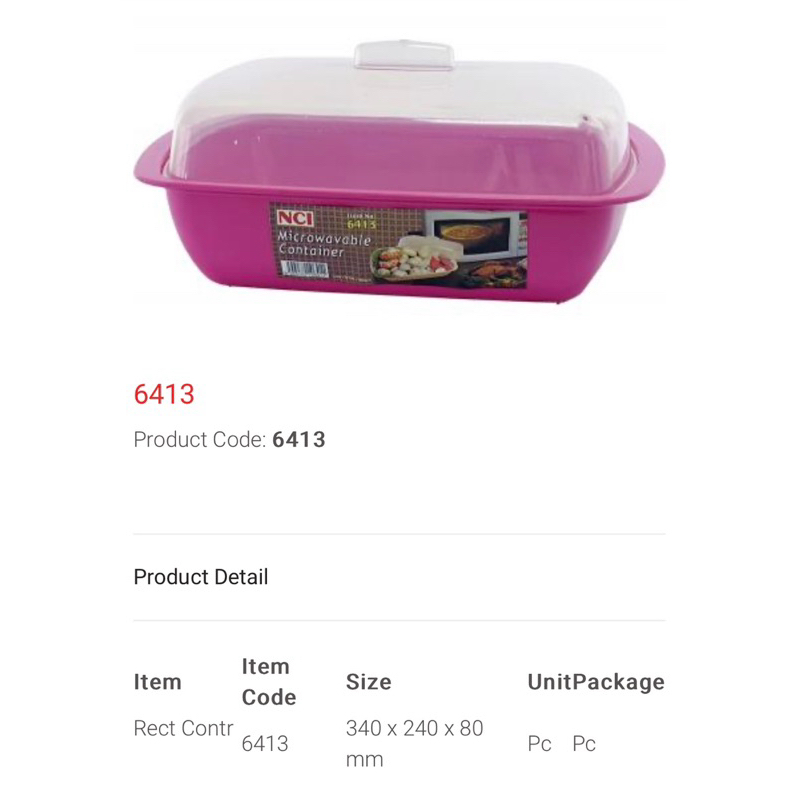Screen dimensions: 800x800
Task: Click the NCI logo on product label
Action: pos(295,218)
